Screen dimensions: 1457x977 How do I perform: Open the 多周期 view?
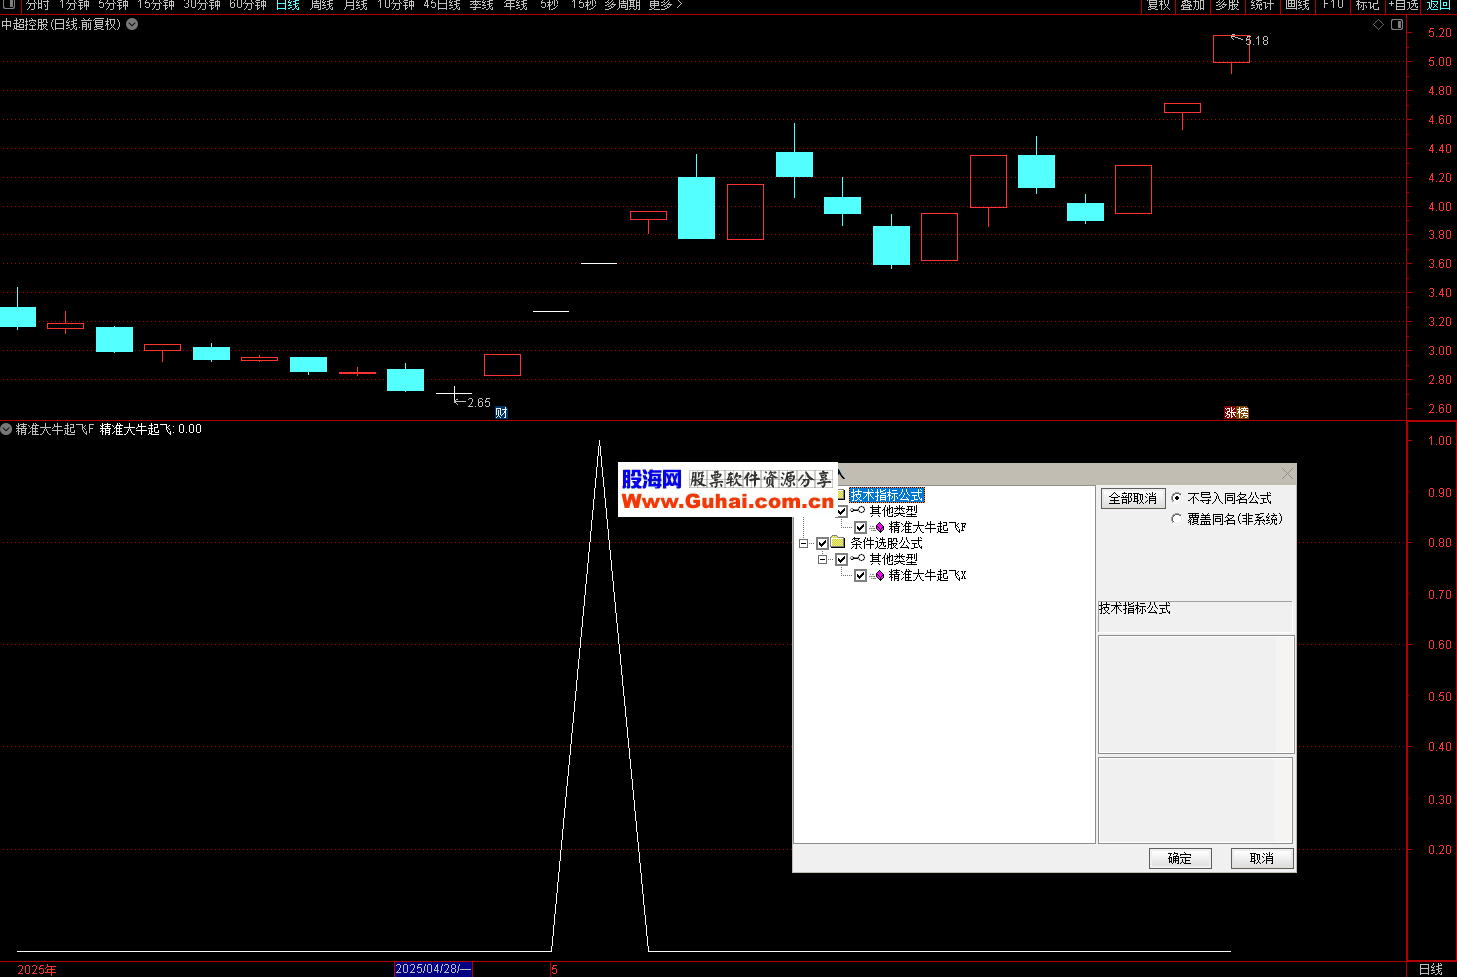point(622,5)
